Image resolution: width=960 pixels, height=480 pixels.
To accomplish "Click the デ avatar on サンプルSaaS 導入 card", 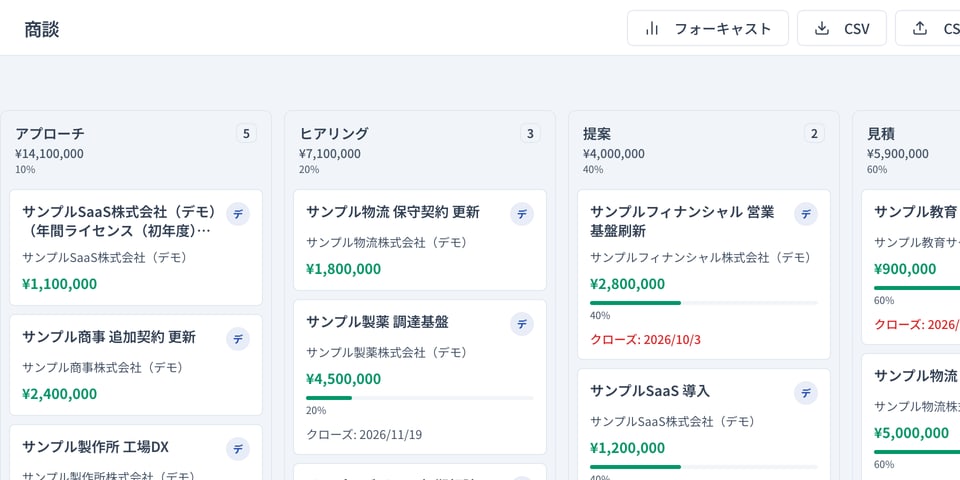I will click(x=806, y=393).
